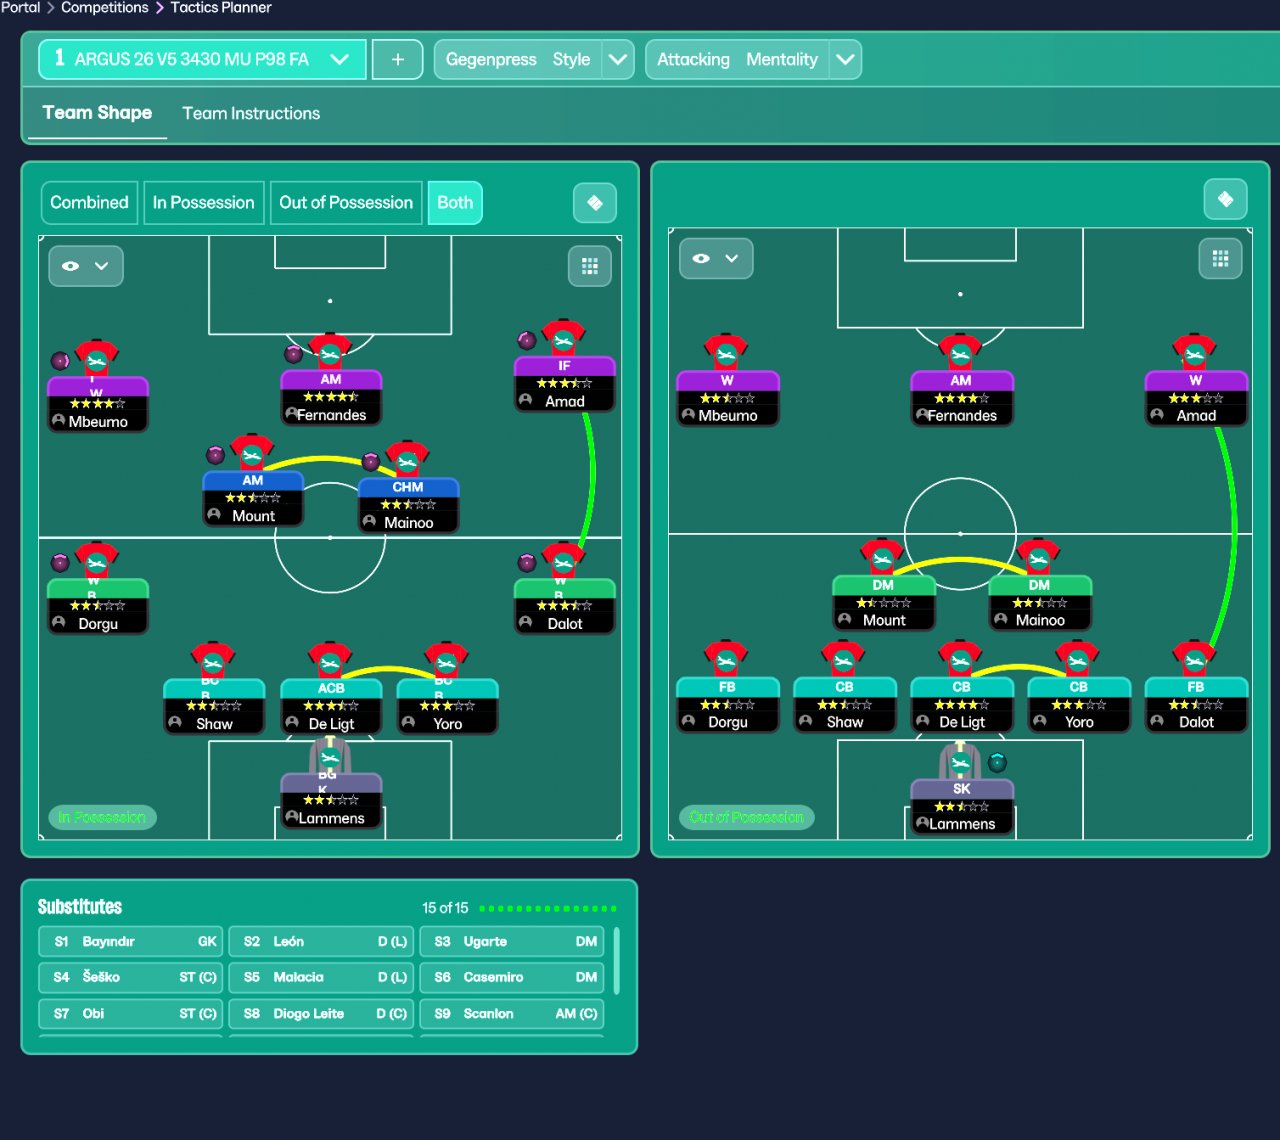Click the purple instruction badge beside Mbeumo's shirt
This screenshot has width=1280, height=1140.
click(x=60, y=360)
